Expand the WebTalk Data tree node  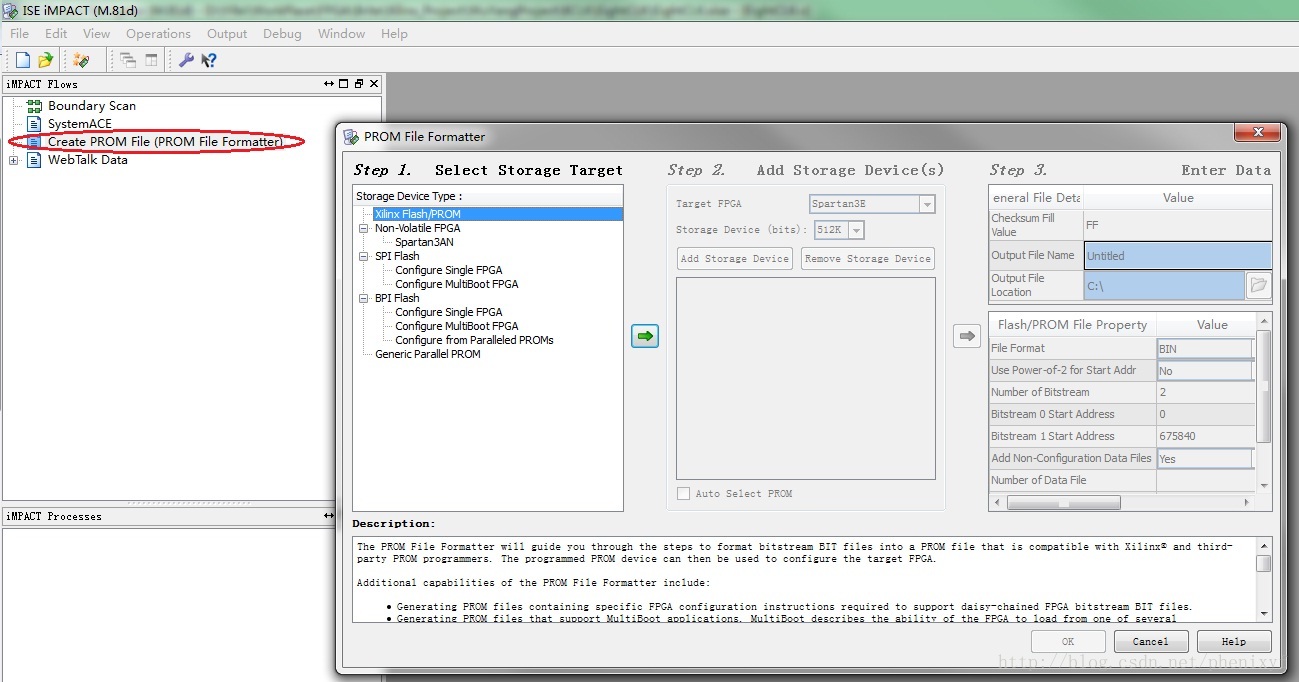13,160
